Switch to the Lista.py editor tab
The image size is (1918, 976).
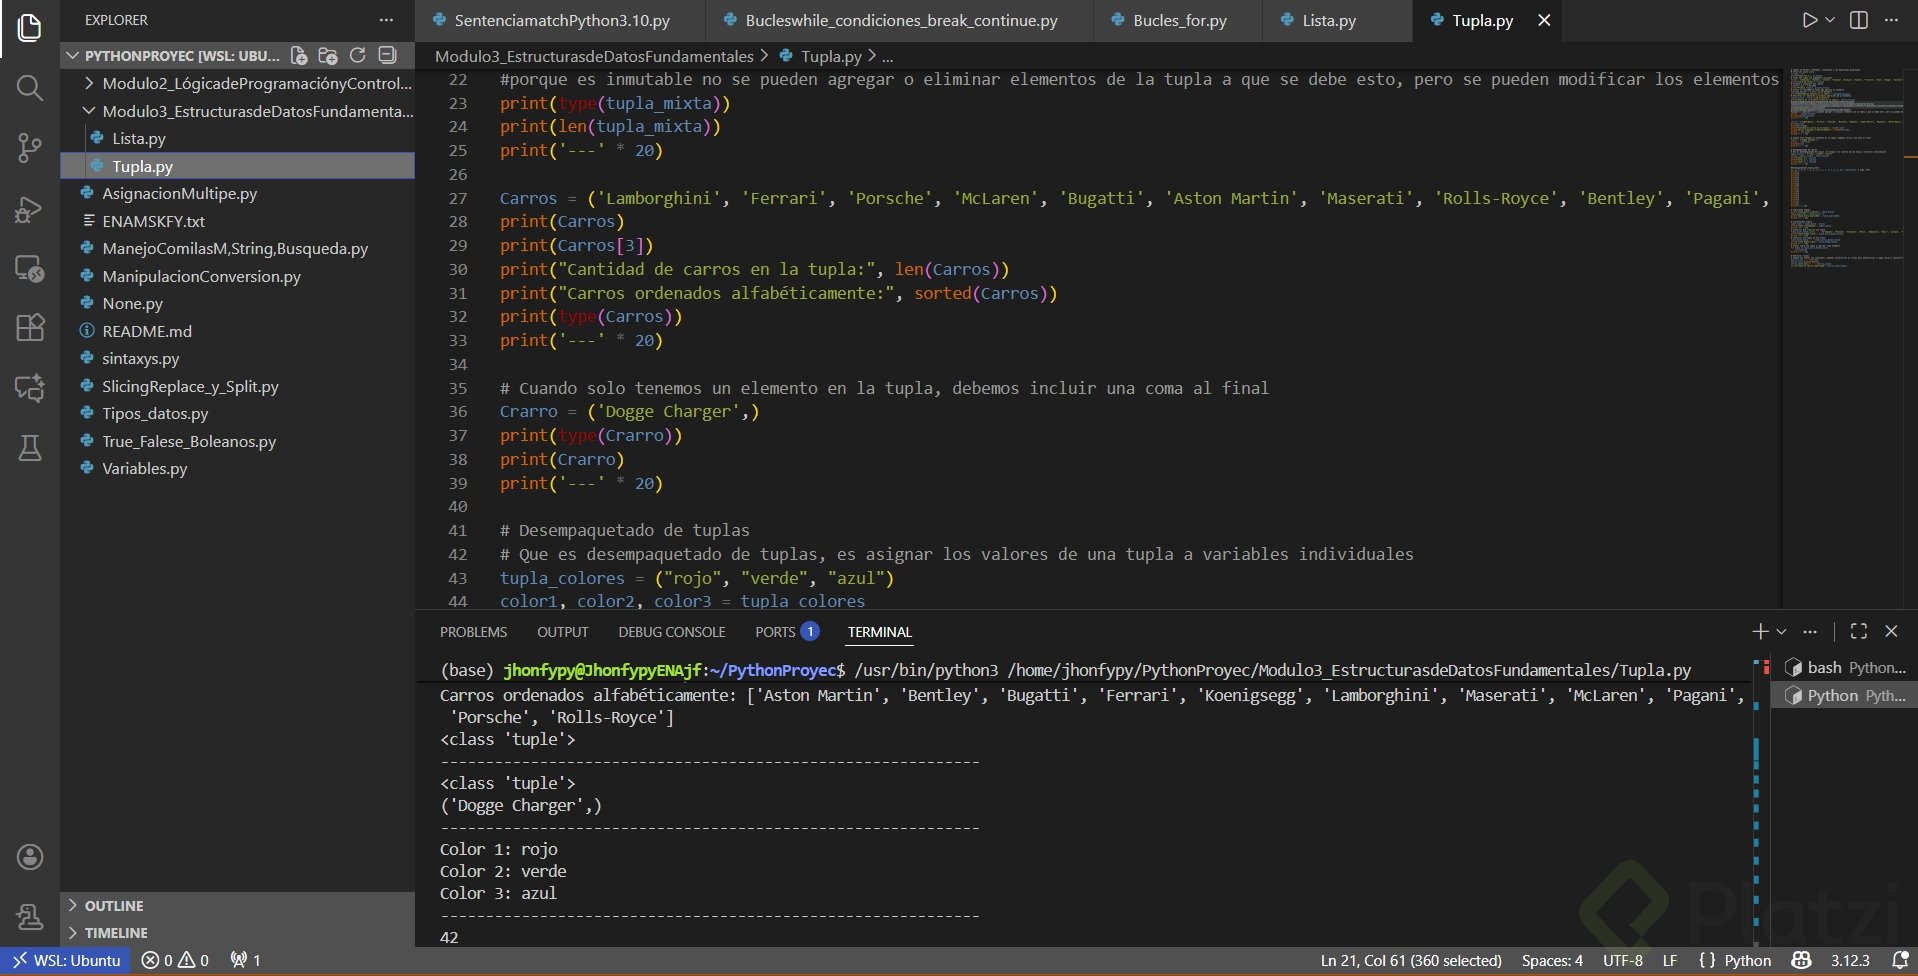[1328, 20]
